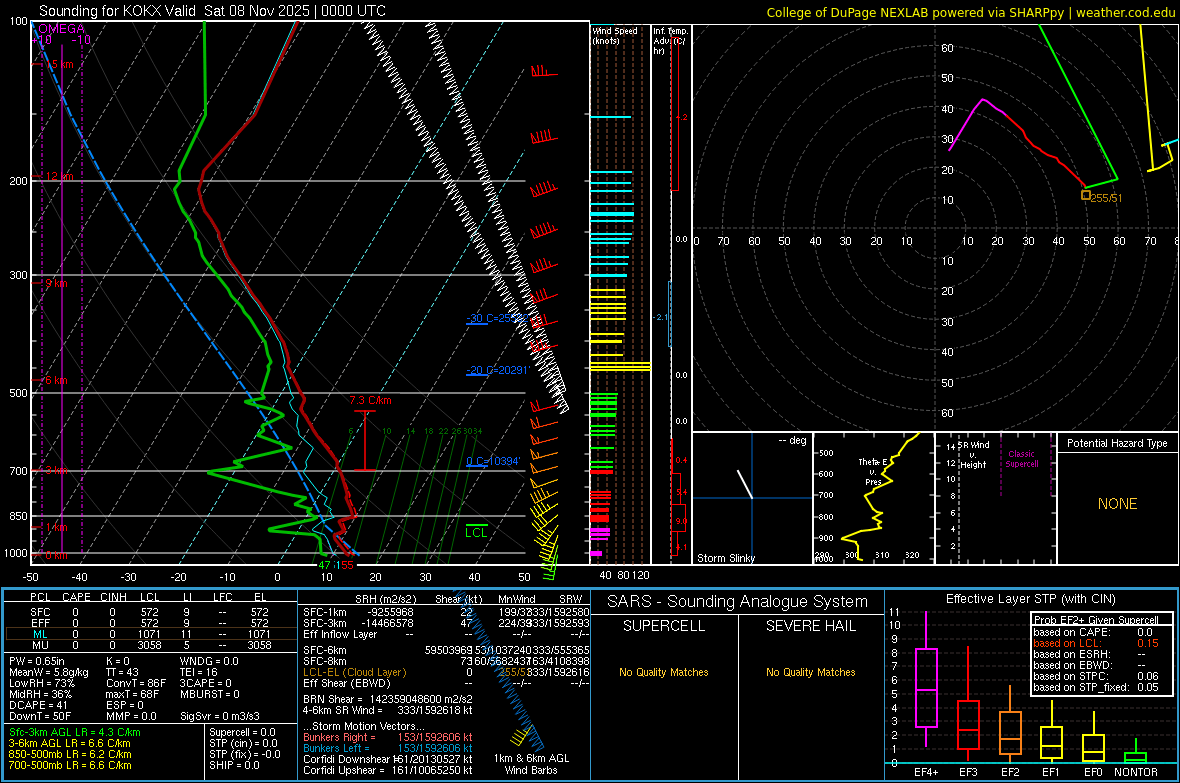Click the CAPE column header

tap(76, 597)
